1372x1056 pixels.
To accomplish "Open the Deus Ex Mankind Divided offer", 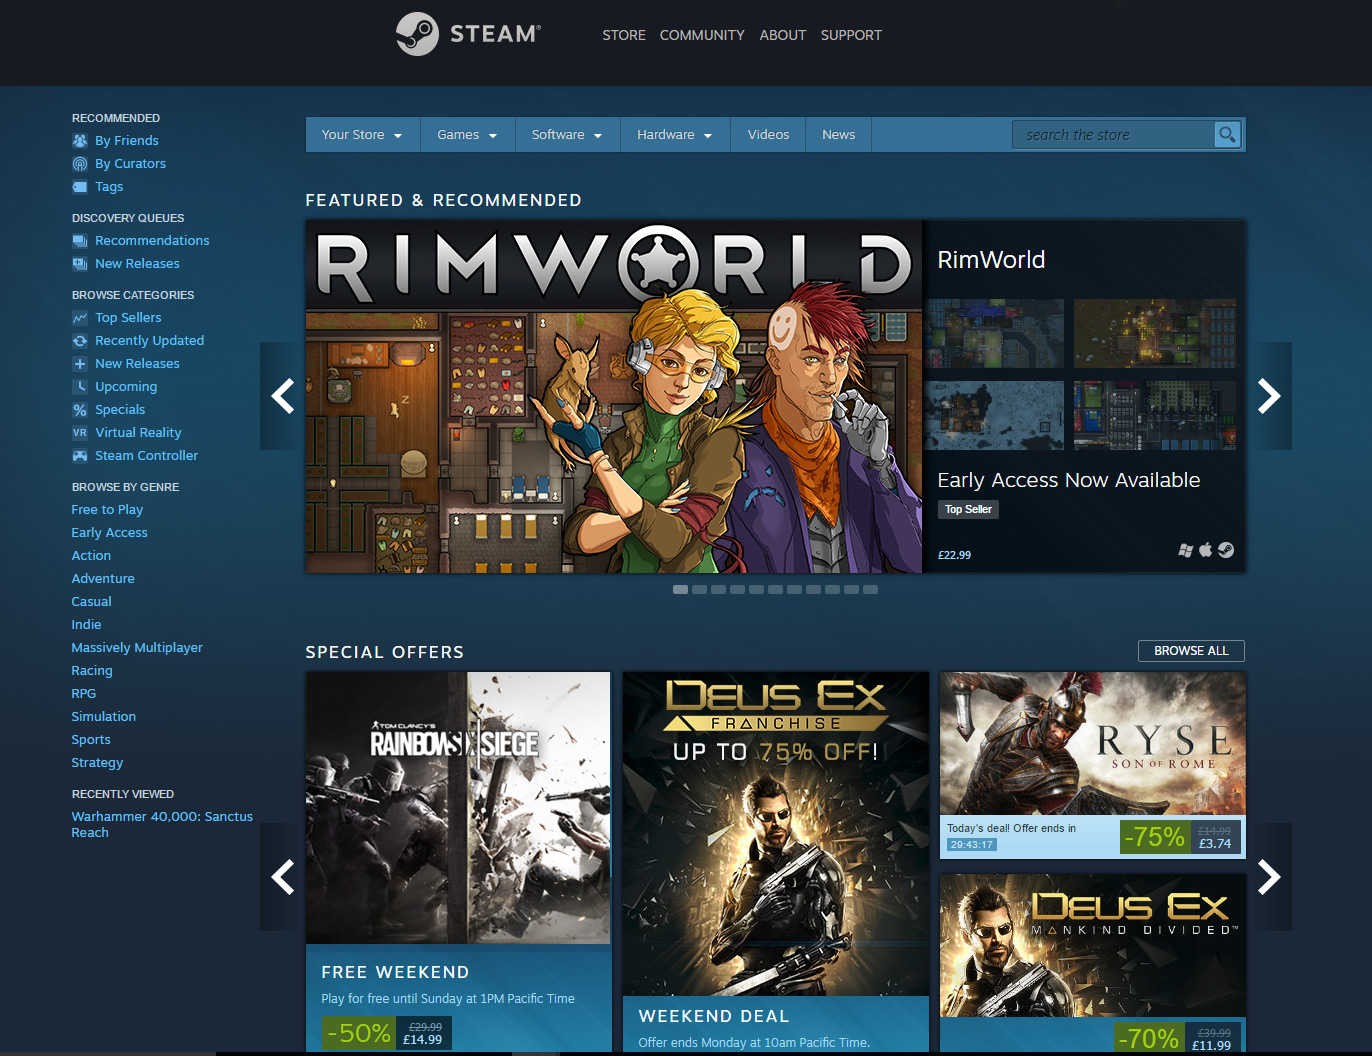I will click(x=1093, y=946).
